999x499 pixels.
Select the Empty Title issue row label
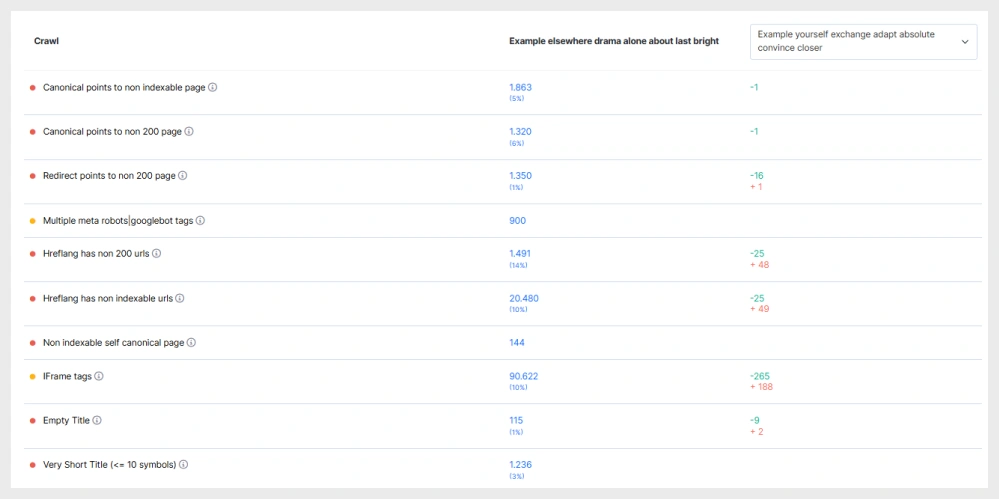tap(66, 420)
